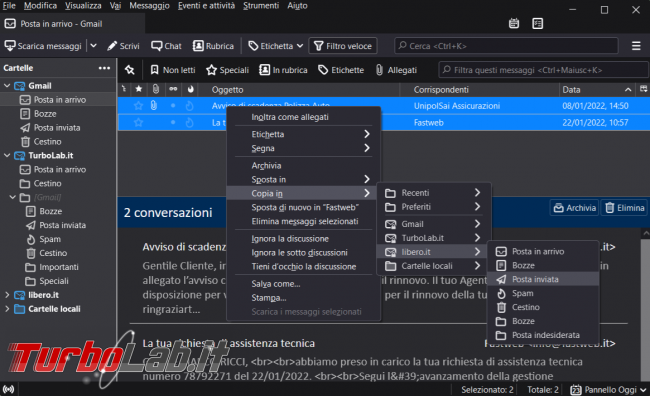Open the Chat toolbar button
The height and width of the screenshot is (396, 650).
(166, 46)
